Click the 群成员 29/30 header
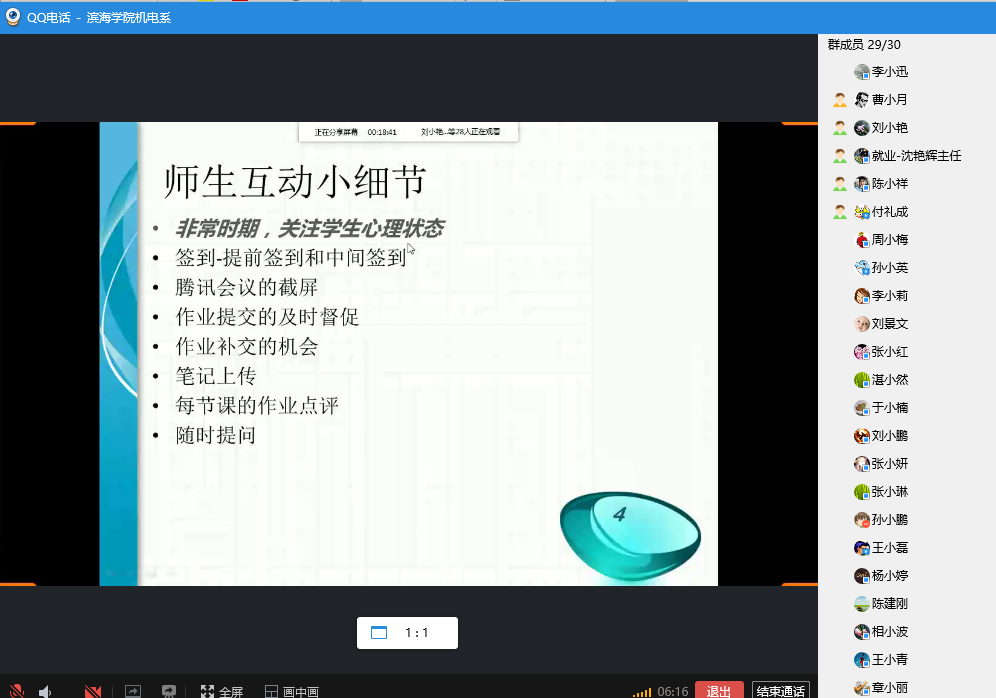Viewport: 996px width, 698px height. (x=864, y=45)
